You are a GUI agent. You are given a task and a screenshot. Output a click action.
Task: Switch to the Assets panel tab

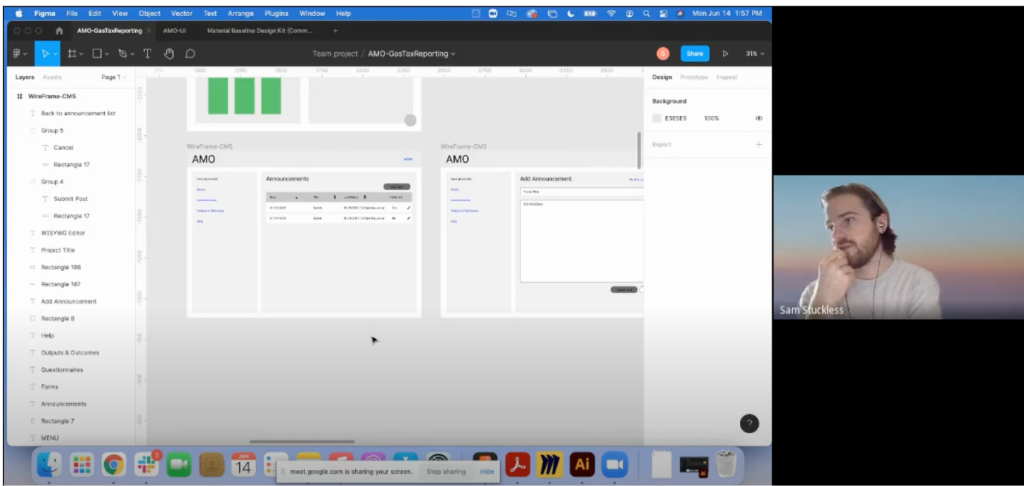52,77
